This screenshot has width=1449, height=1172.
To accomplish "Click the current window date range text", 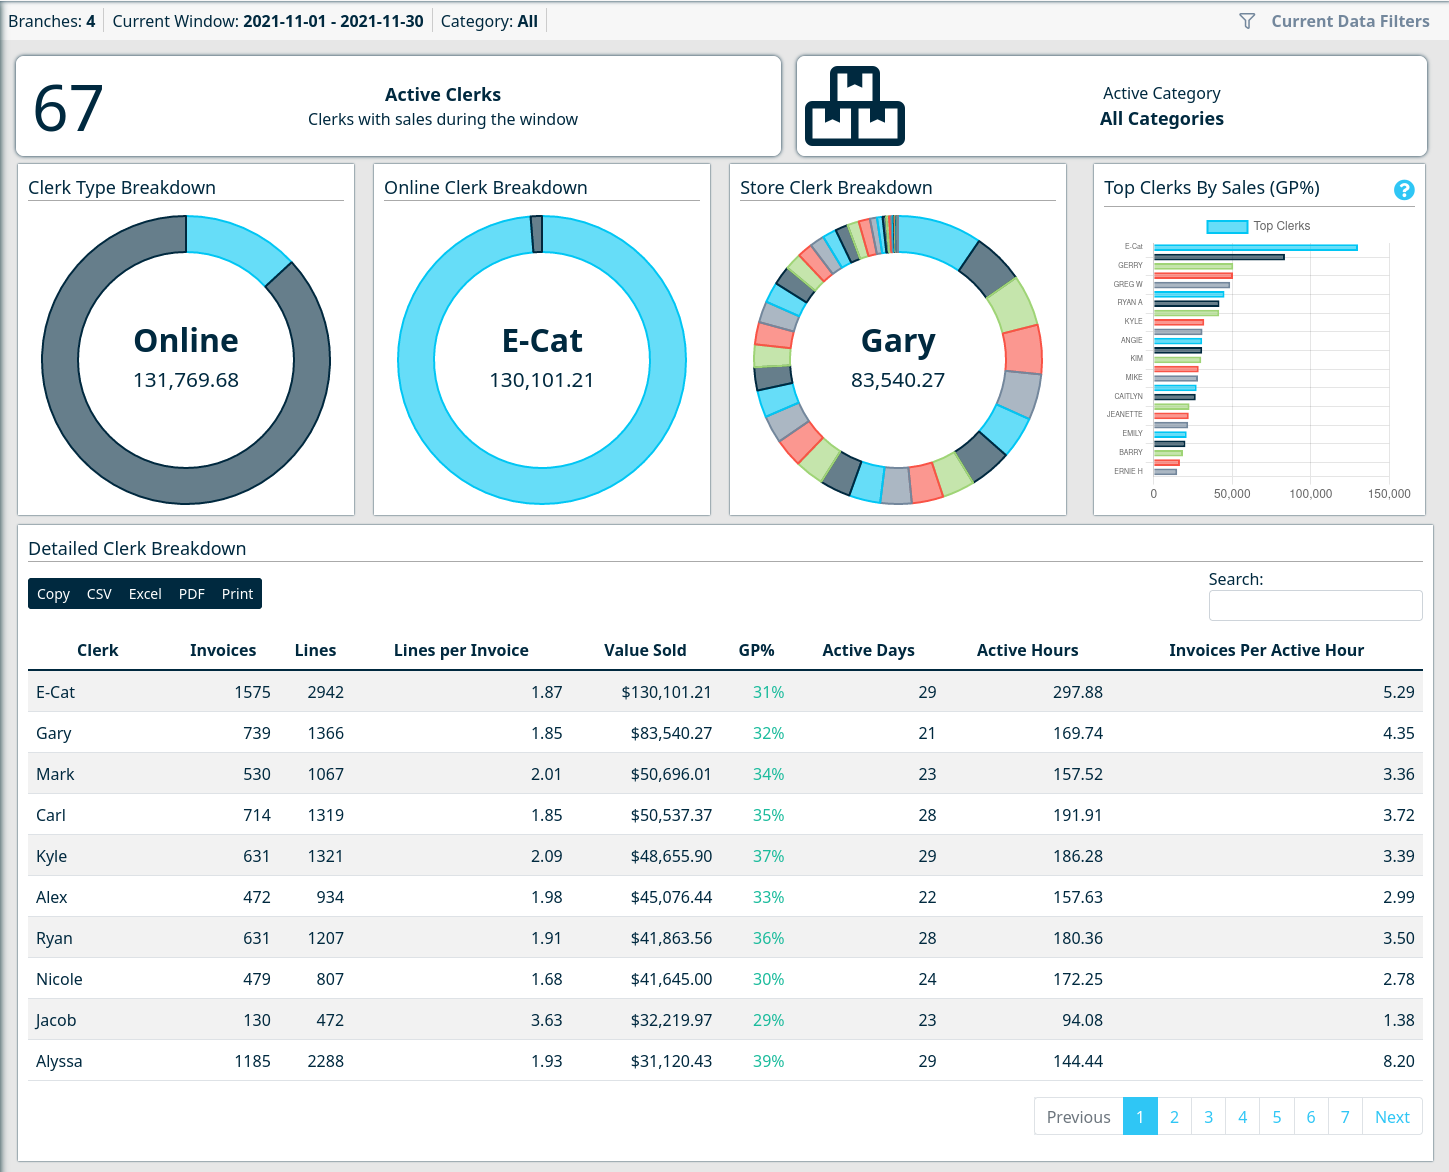I will click(333, 21).
